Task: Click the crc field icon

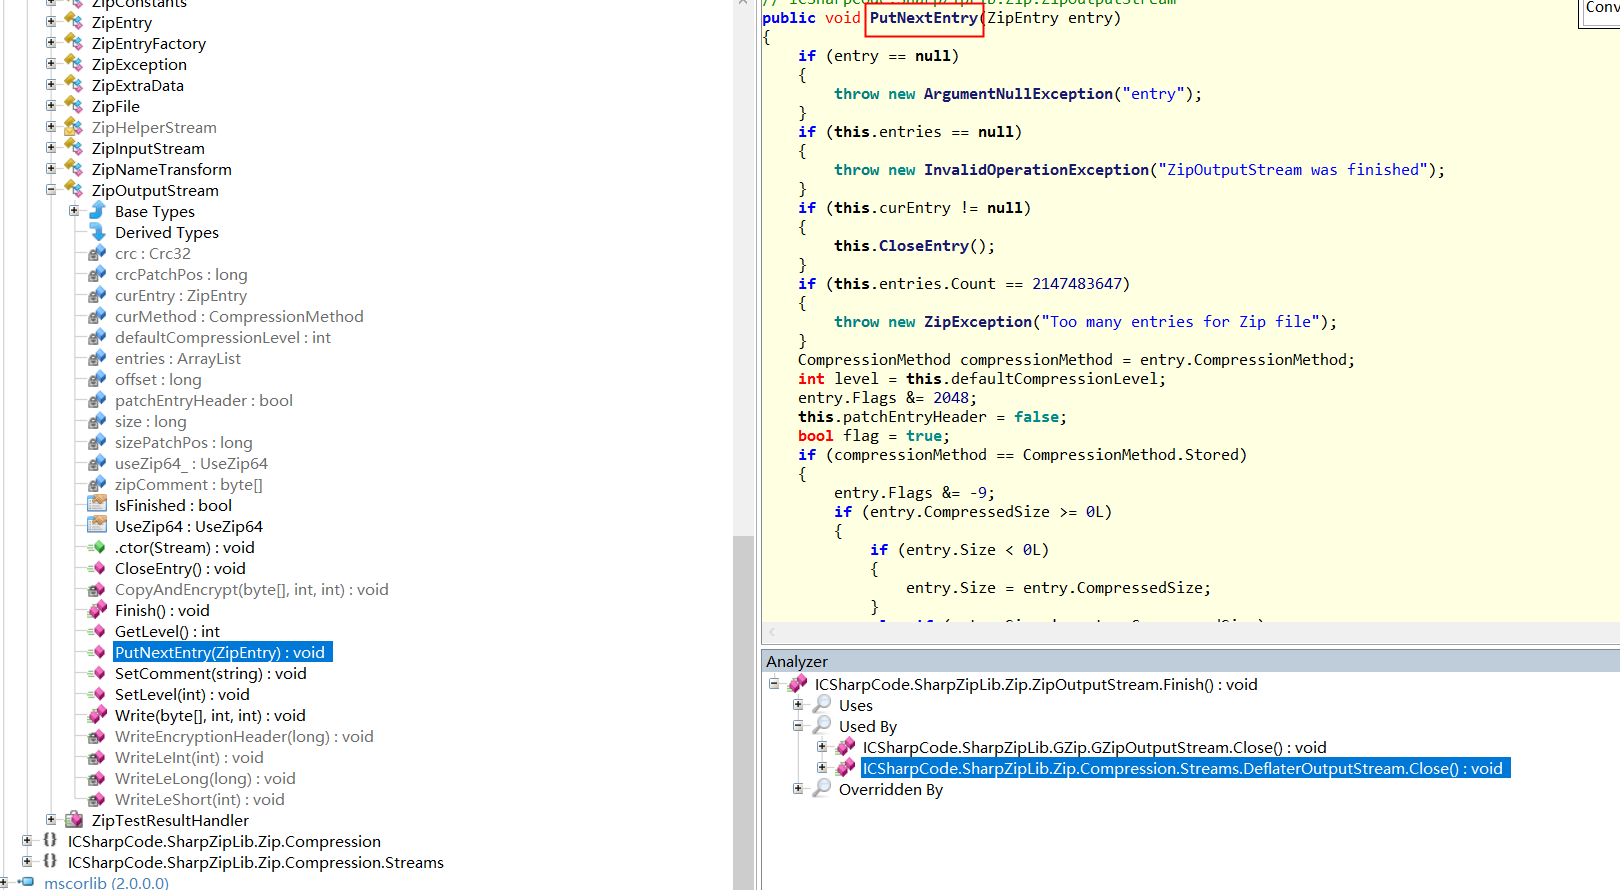Action: 97,253
